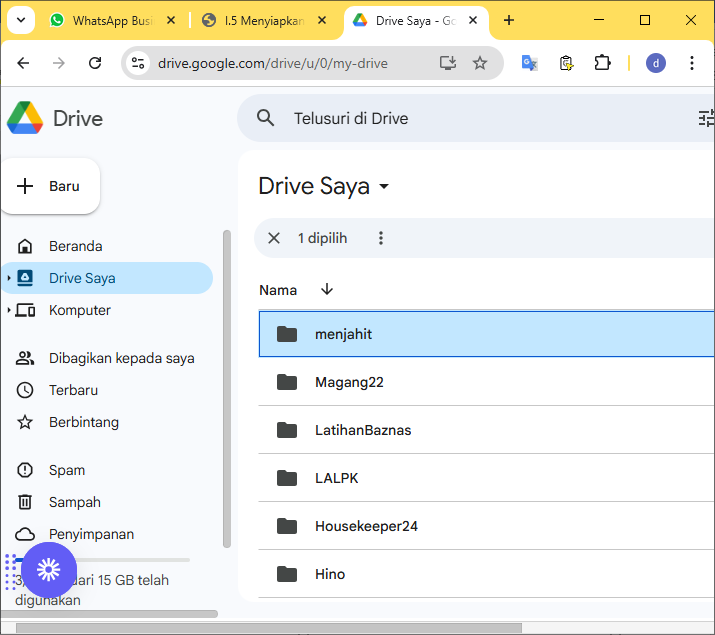715x635 pixels.
Task: Expand the Drive Saya tree arrow
Action: 9,278
